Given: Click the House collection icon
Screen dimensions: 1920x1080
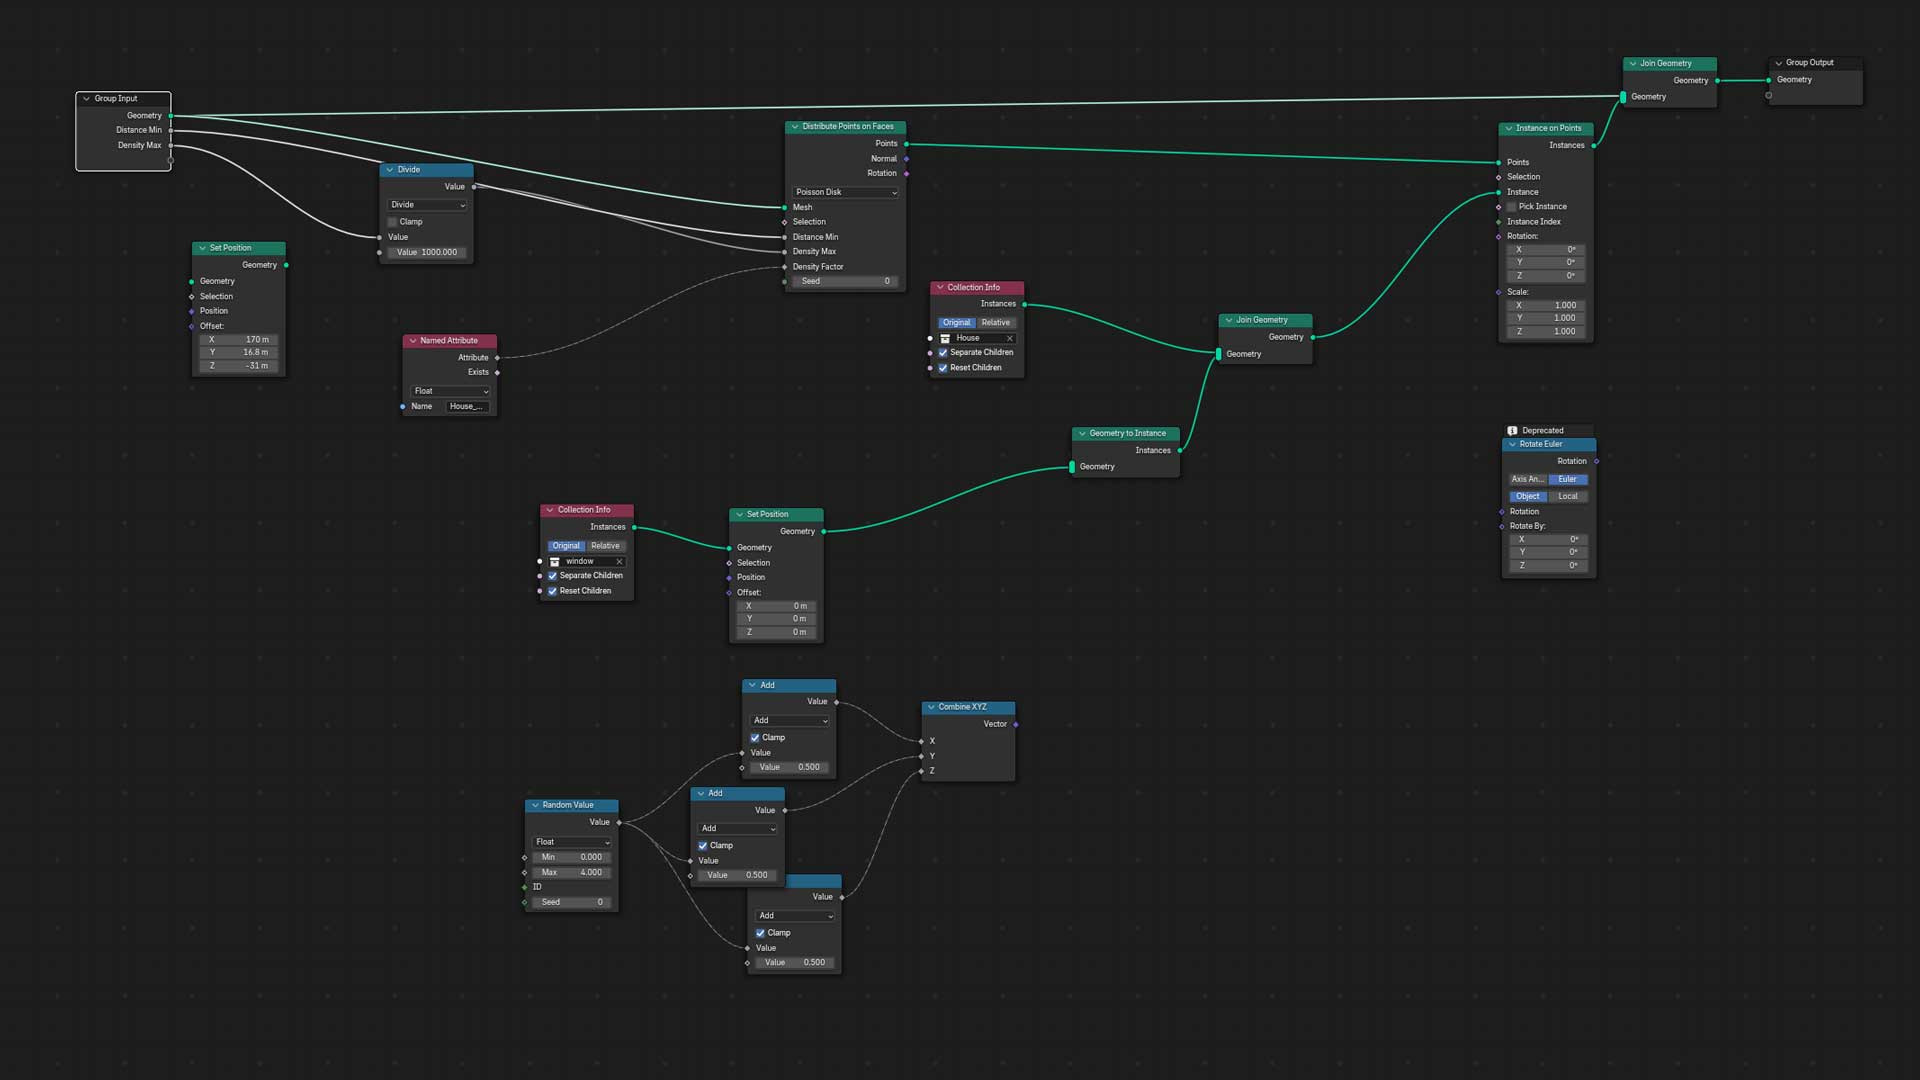Looking at the screenshot, I should [x=945, y=338].
